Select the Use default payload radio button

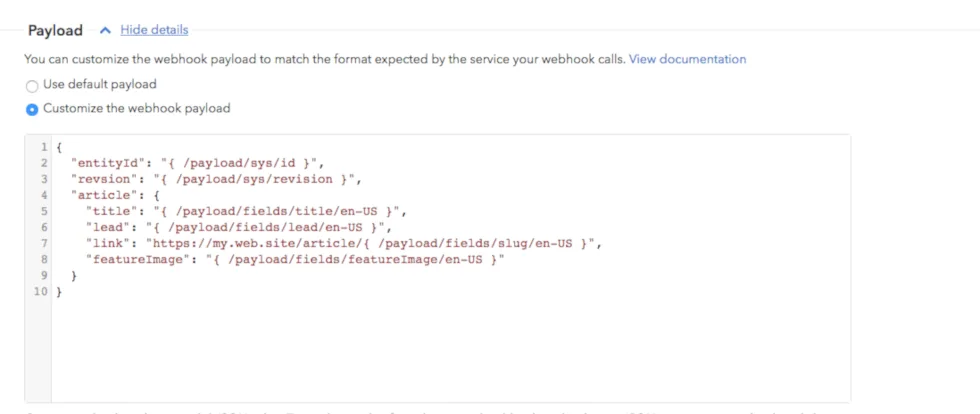point(32,85)
